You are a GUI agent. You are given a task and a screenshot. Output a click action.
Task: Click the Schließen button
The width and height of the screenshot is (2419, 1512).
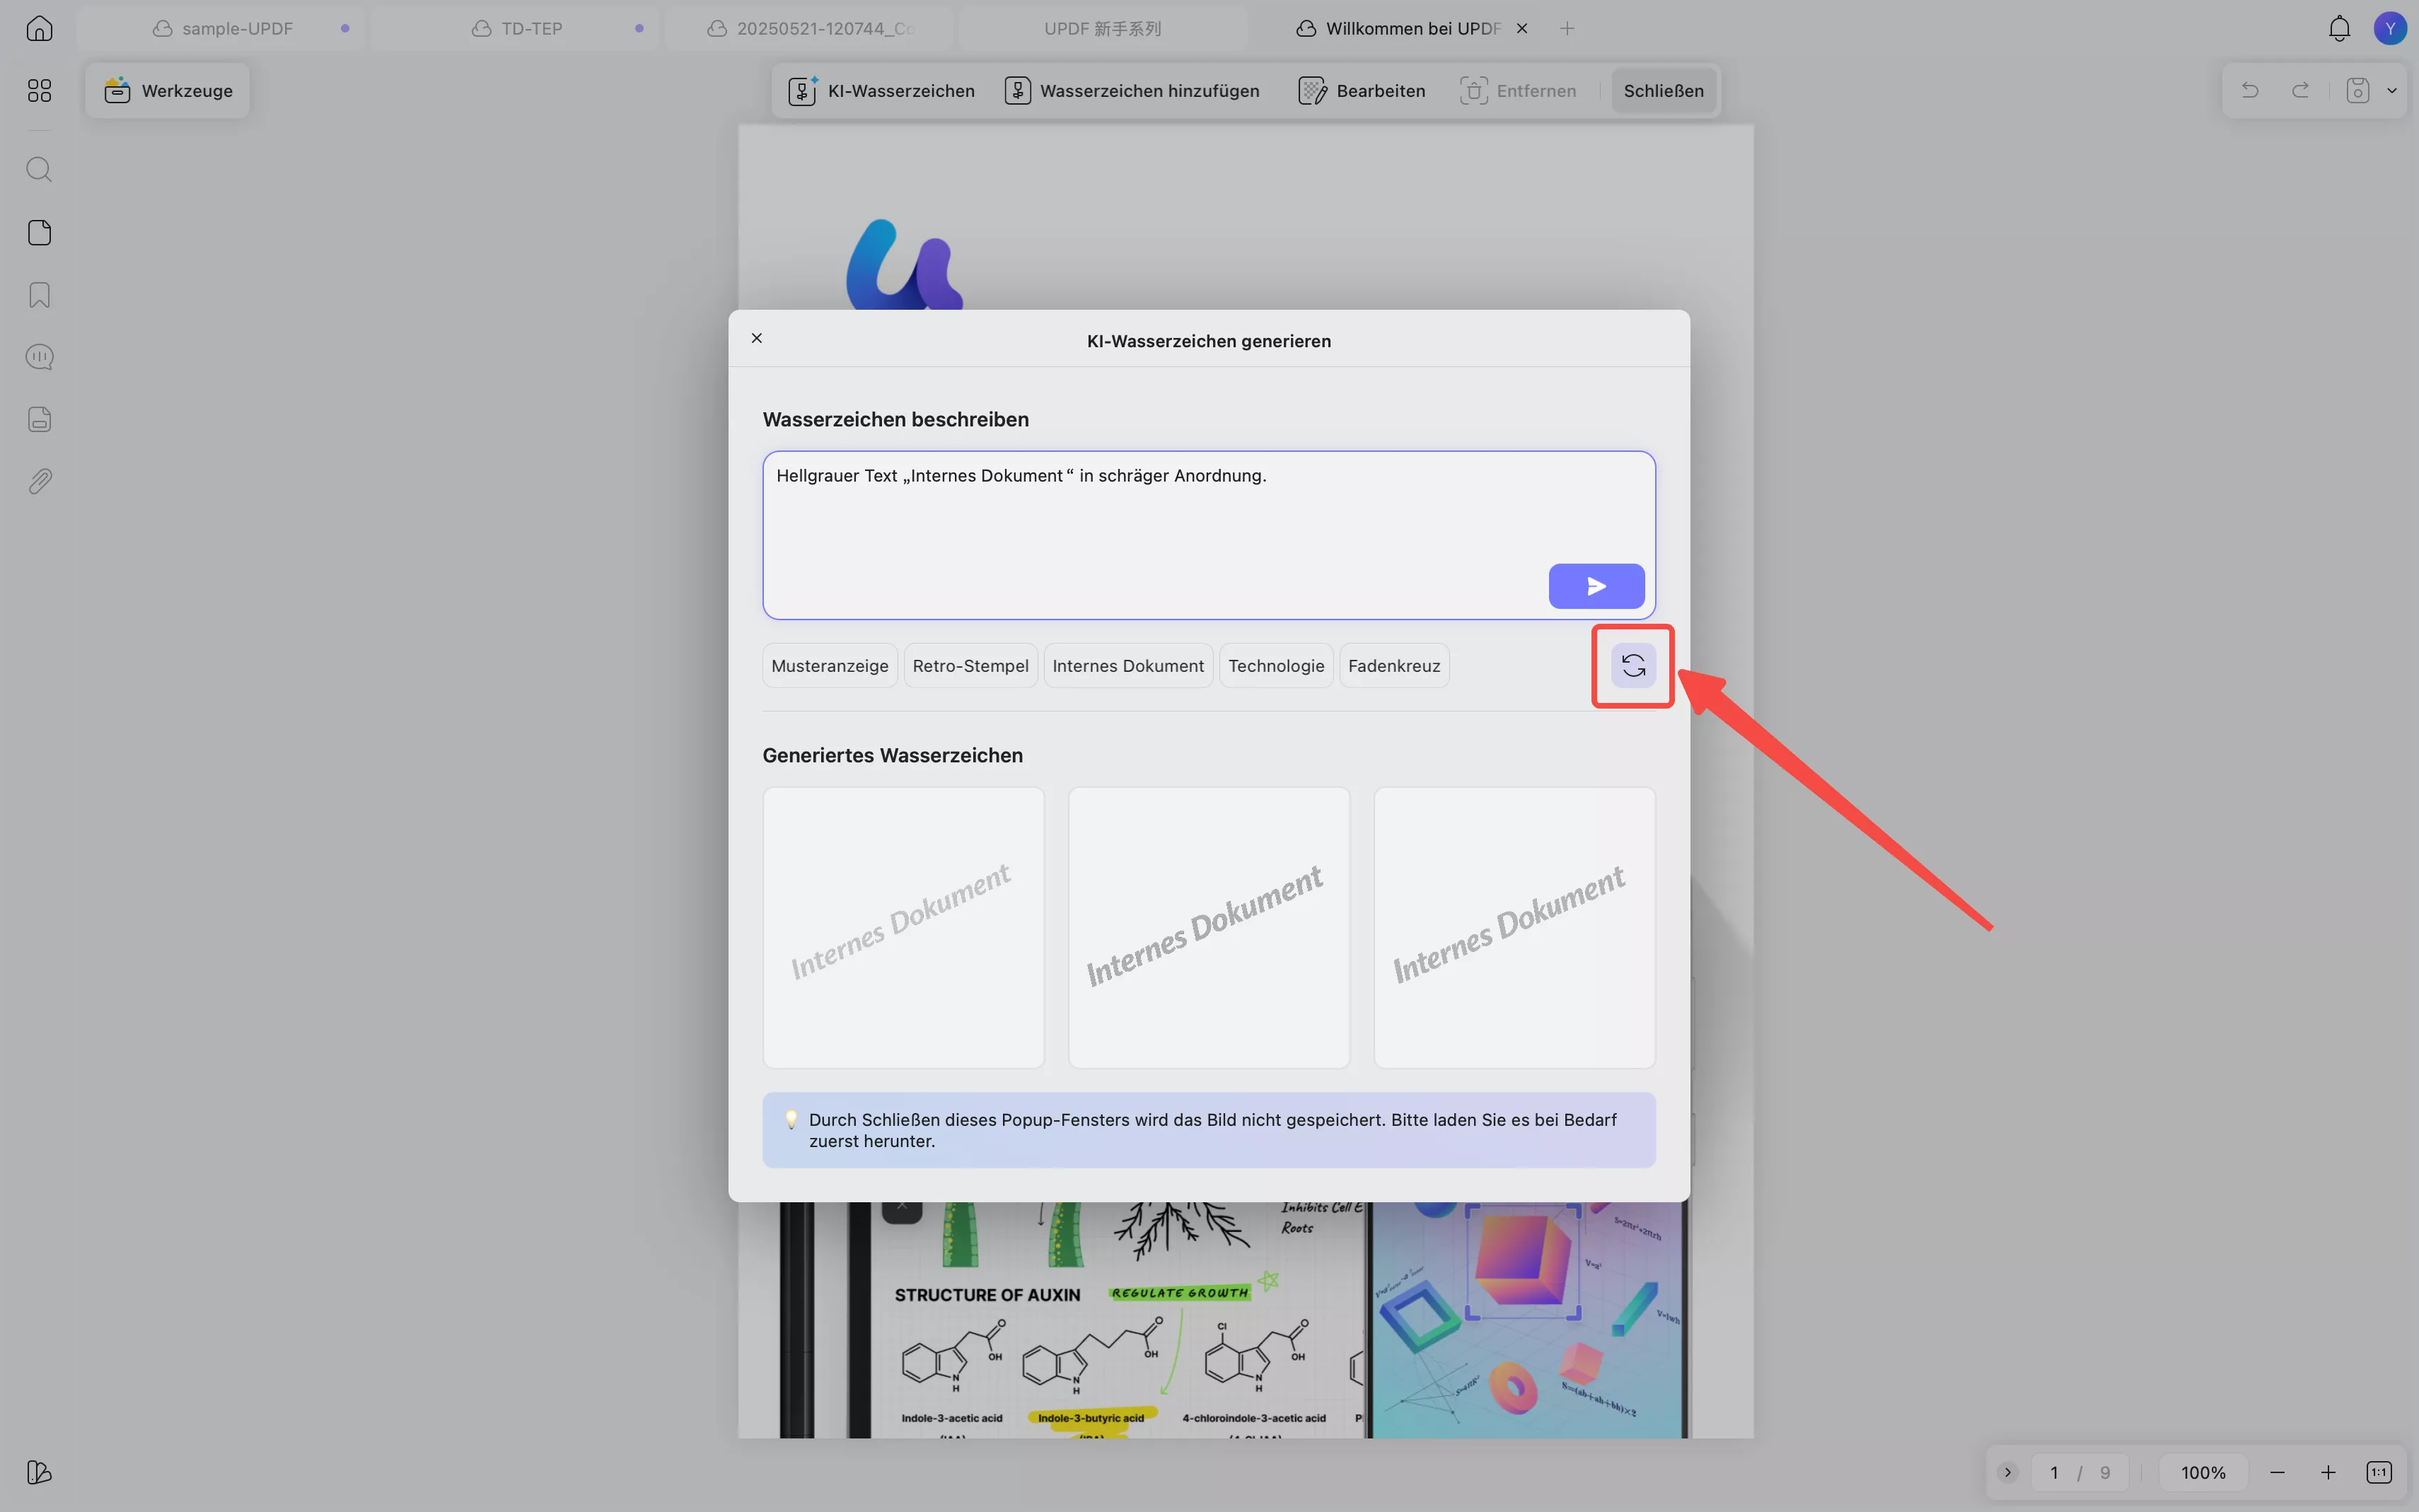[x=1663, y=91]
